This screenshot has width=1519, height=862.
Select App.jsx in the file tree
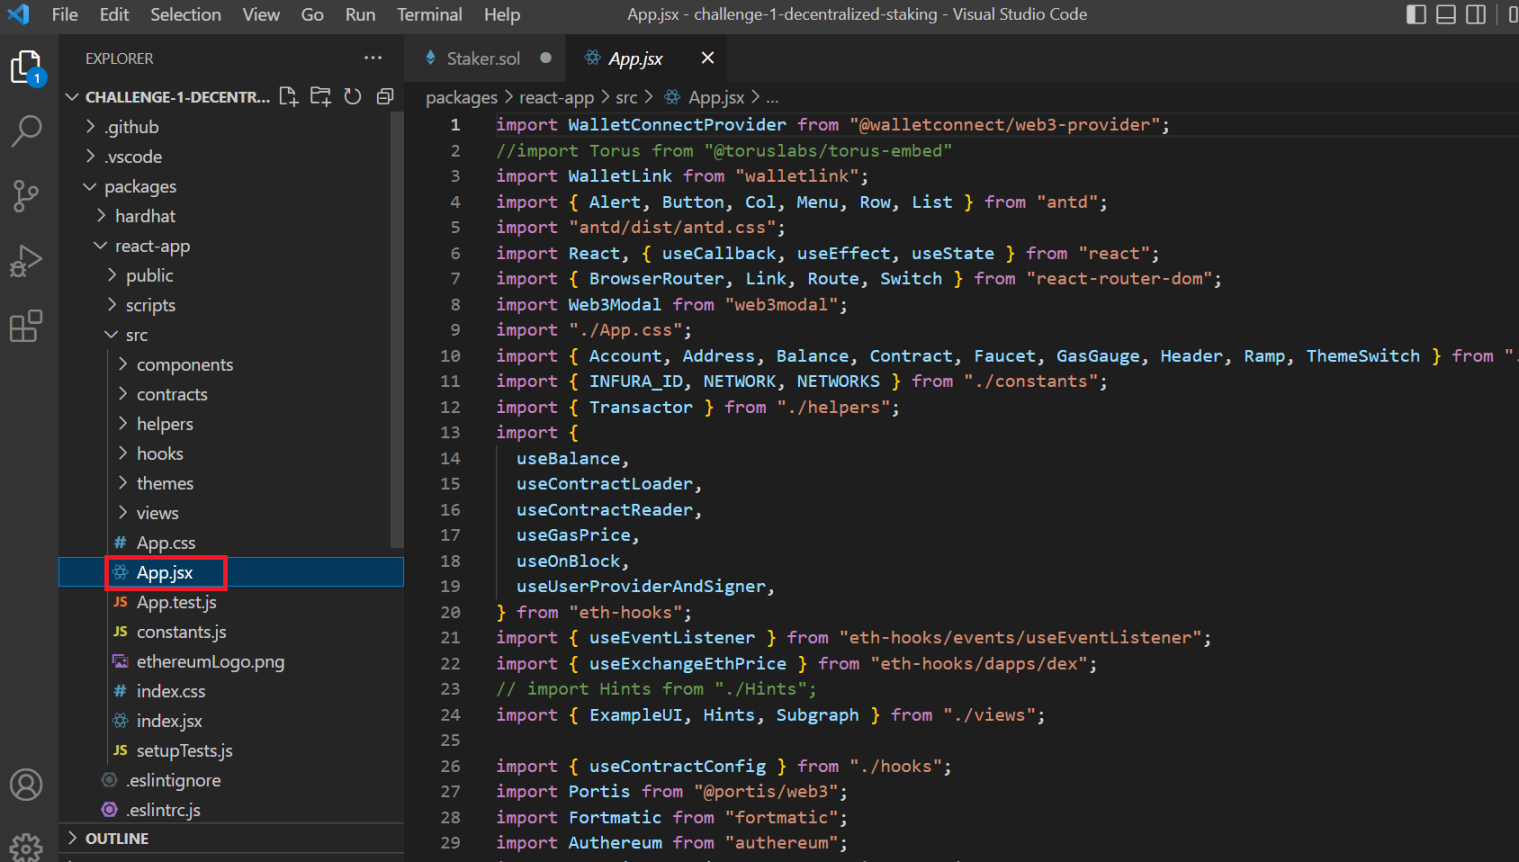(x=232, y=572)
